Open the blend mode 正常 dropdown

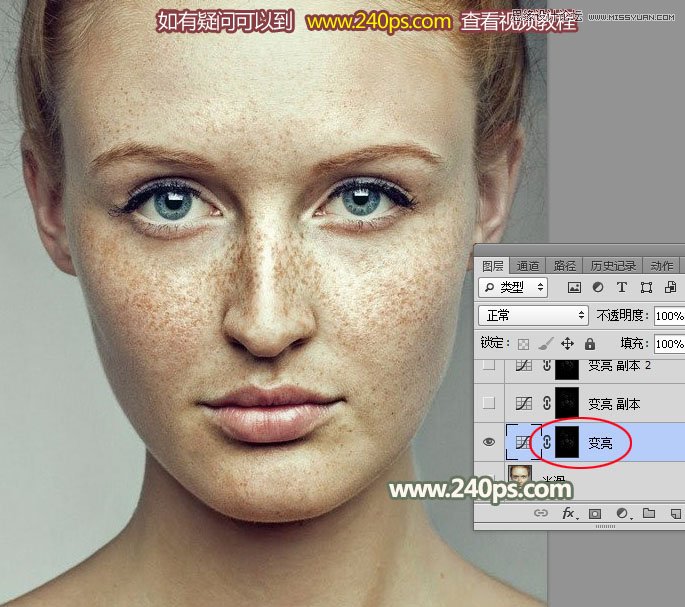pyautogui.click(x=534, y=315)
